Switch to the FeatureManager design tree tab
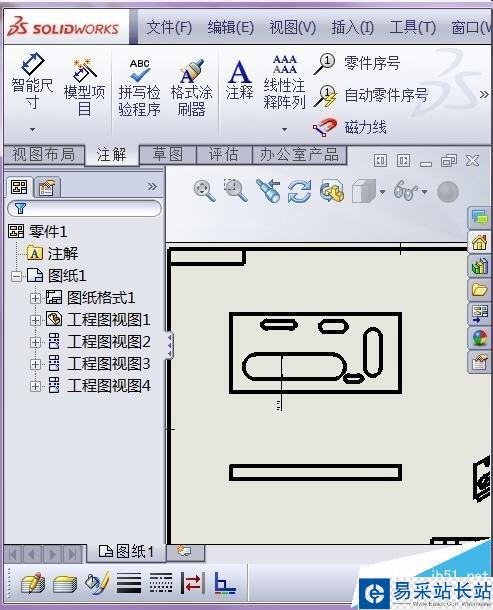This screenshot has width=493, height=610. pyautogui.click(x=19, y=187)
